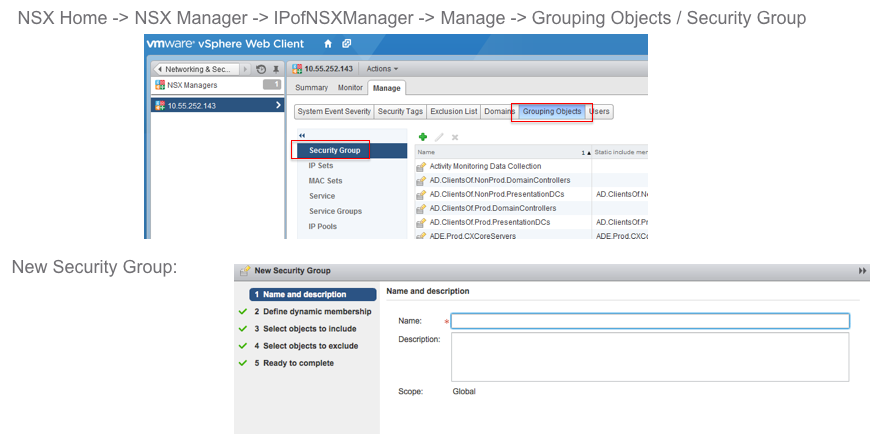Select NSX Managers navigator entry
The image size is (870, 434).
[218, 85]
